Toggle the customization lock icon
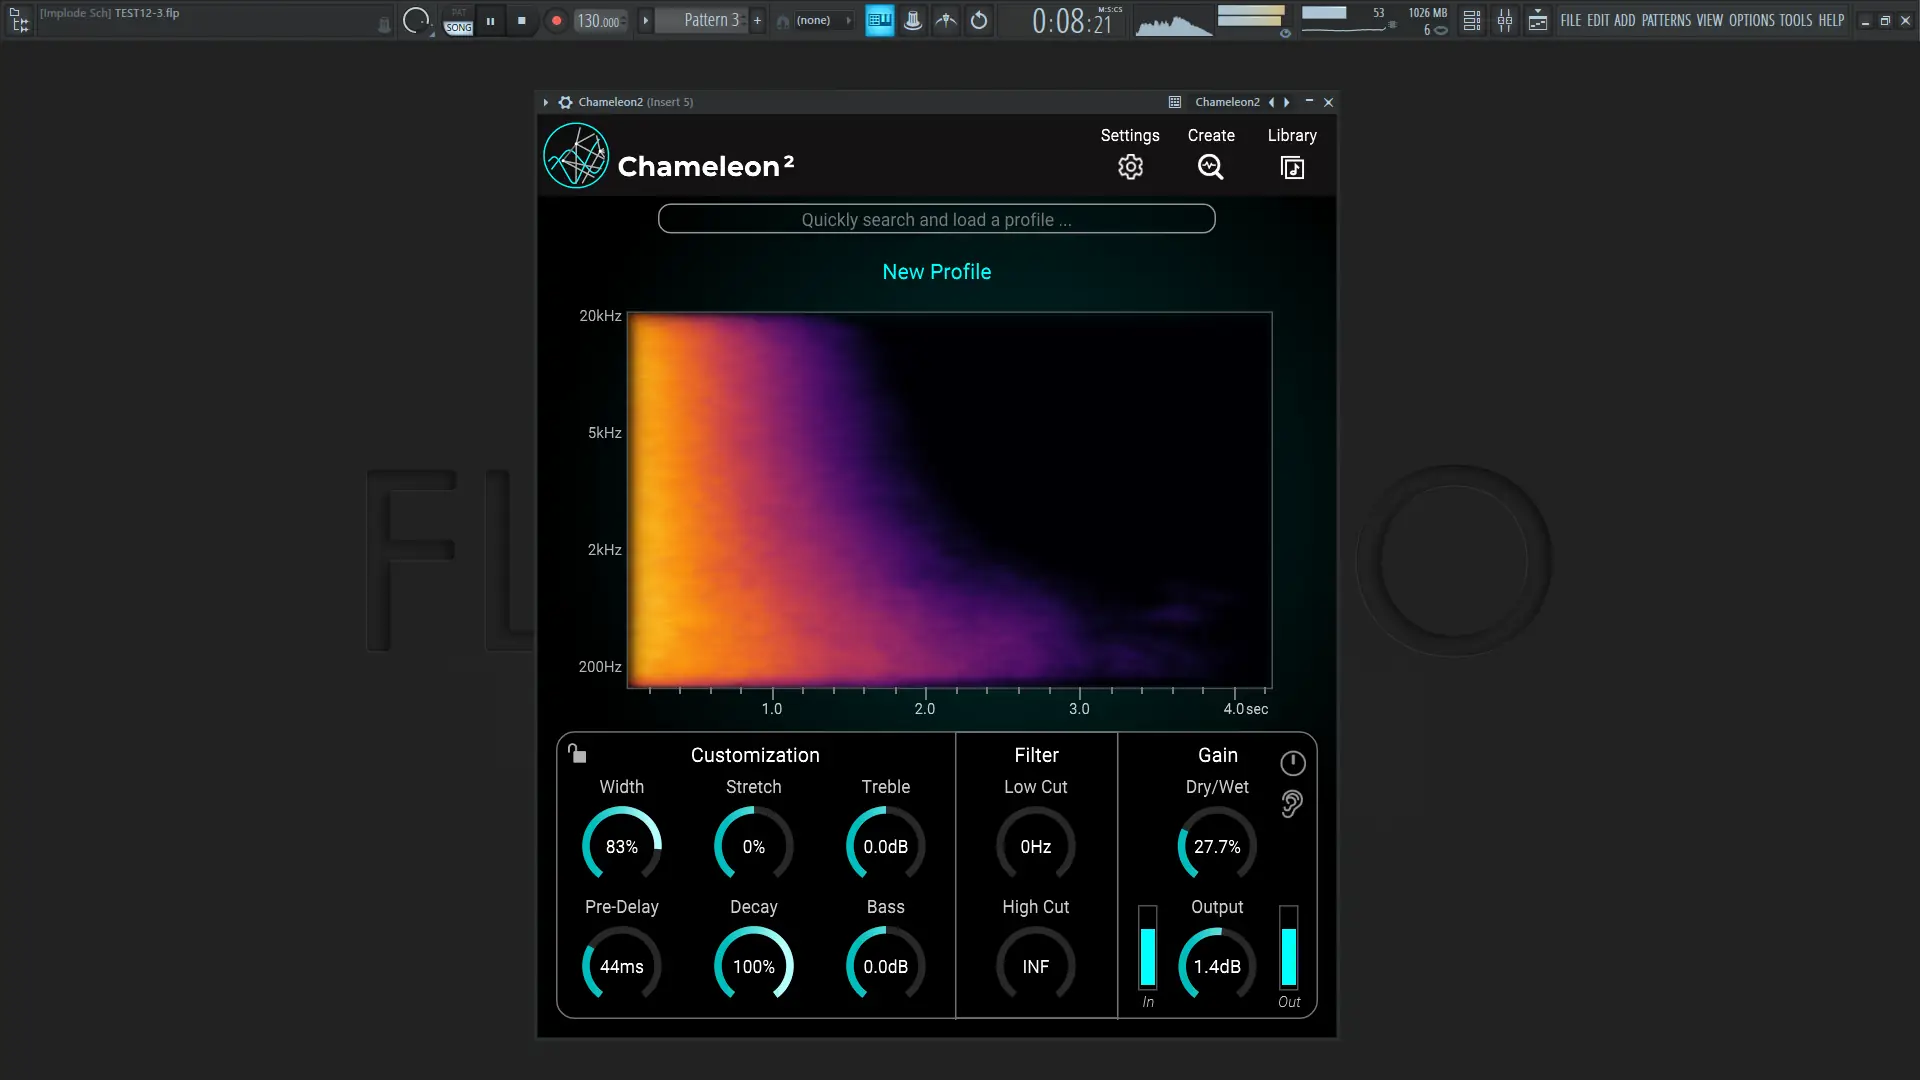 (577, 754)
